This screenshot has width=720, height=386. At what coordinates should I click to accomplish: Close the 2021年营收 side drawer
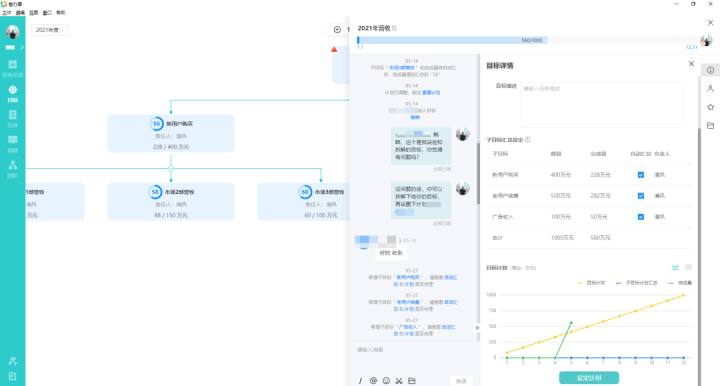click(x=710, y=22)
